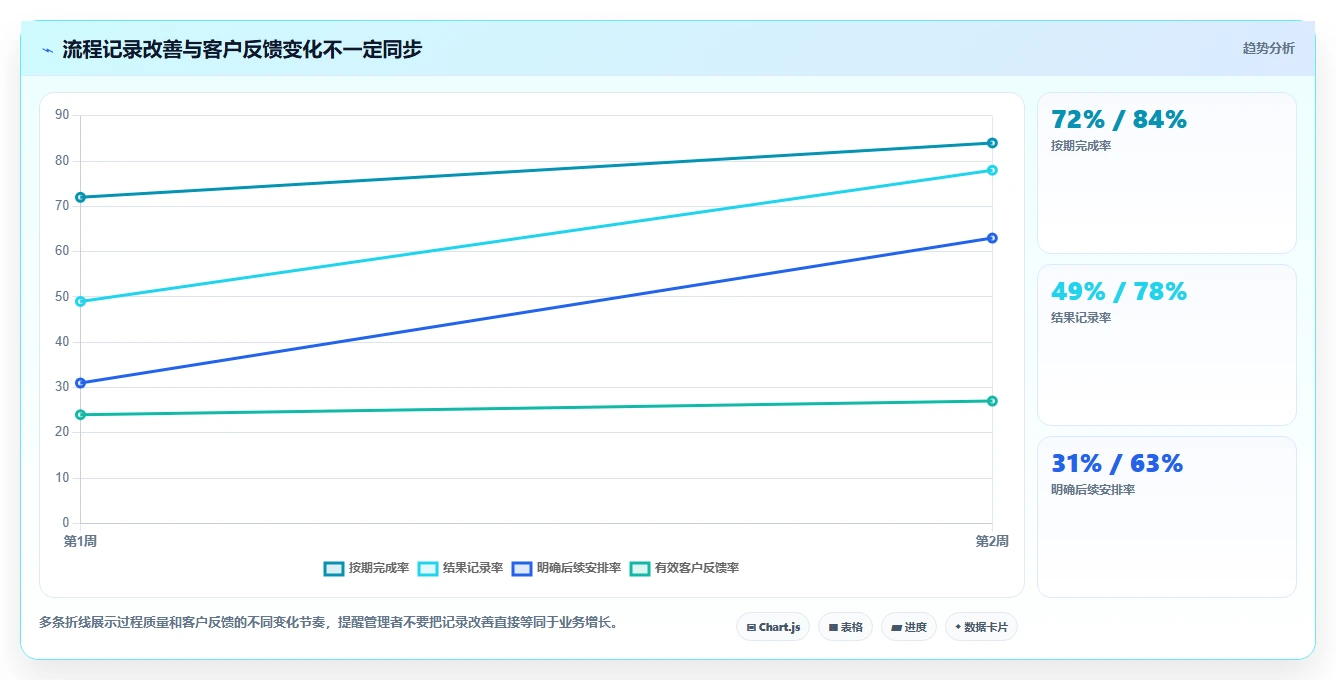Viewport: 1336px width, 680px height.
Task: Click the y-axis tick label 20
Action: pos(62,432)
